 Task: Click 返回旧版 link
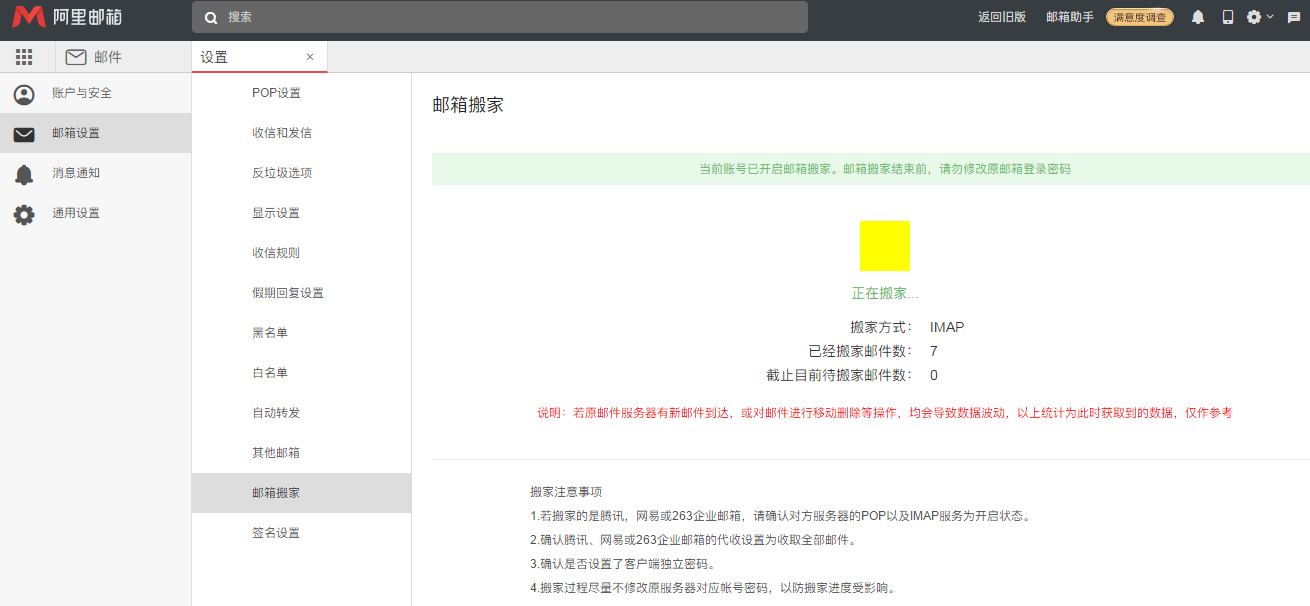[1002, 17]
